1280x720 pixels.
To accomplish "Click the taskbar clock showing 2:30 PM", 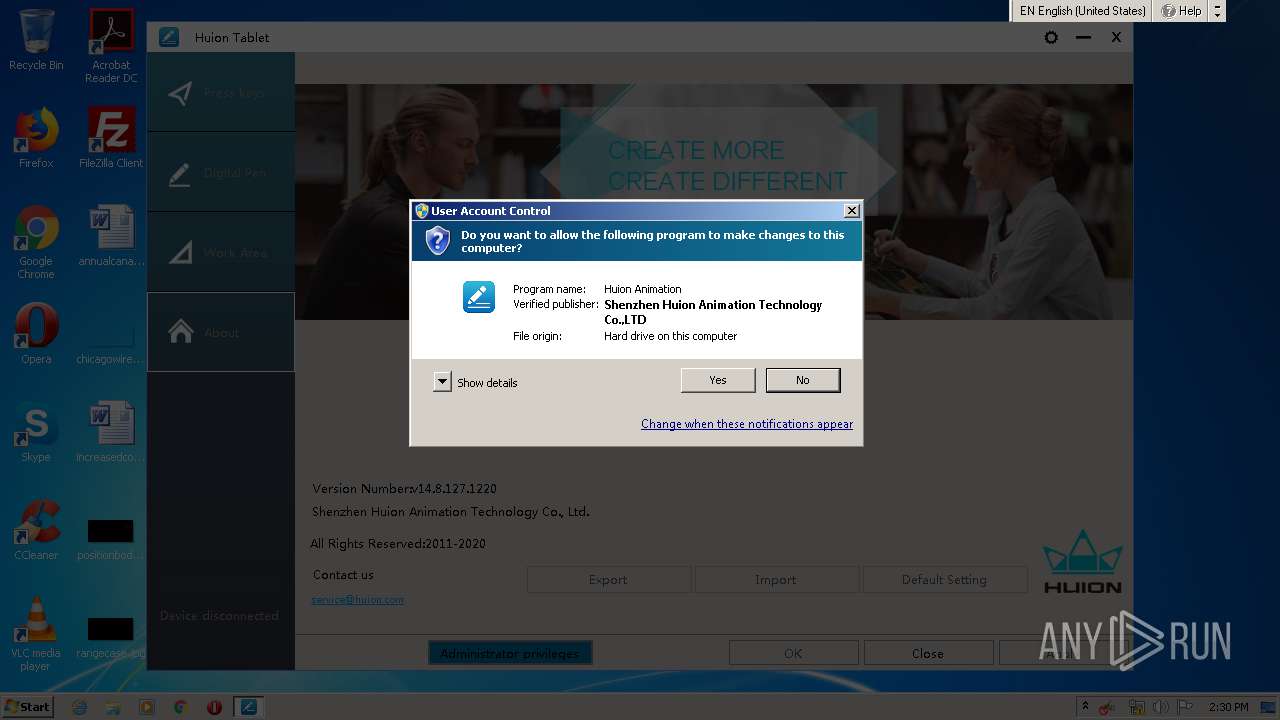I will pyautogui.click(x=1229, y=707).
